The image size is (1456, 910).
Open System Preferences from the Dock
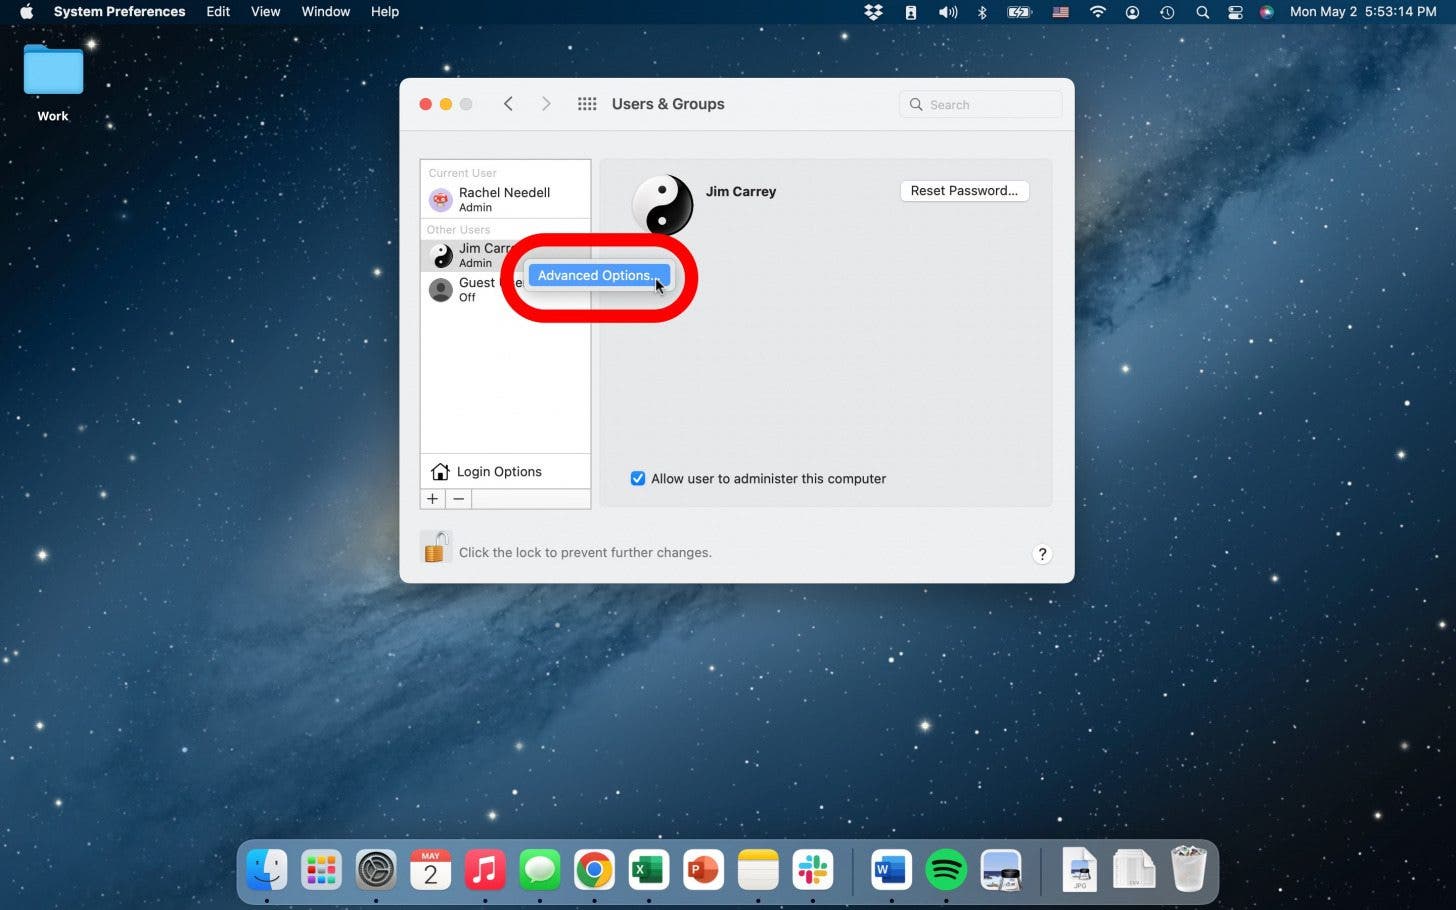[376, 870]
